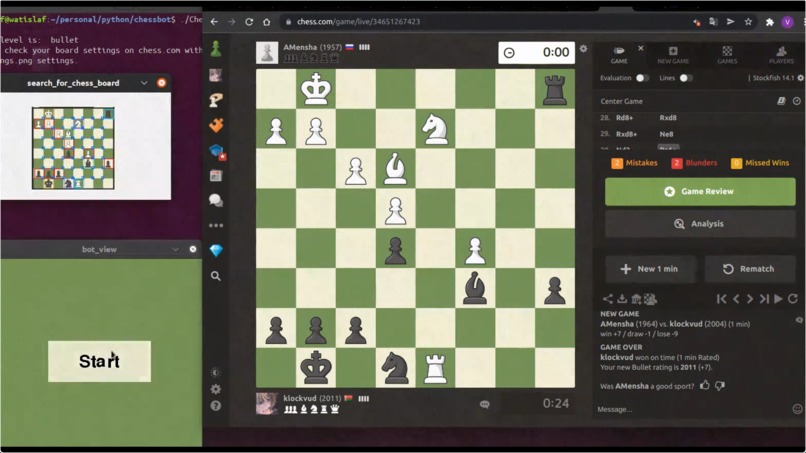Open the Analysis button
This screenshot has width=806, height=453.
[x=700, y=224]
